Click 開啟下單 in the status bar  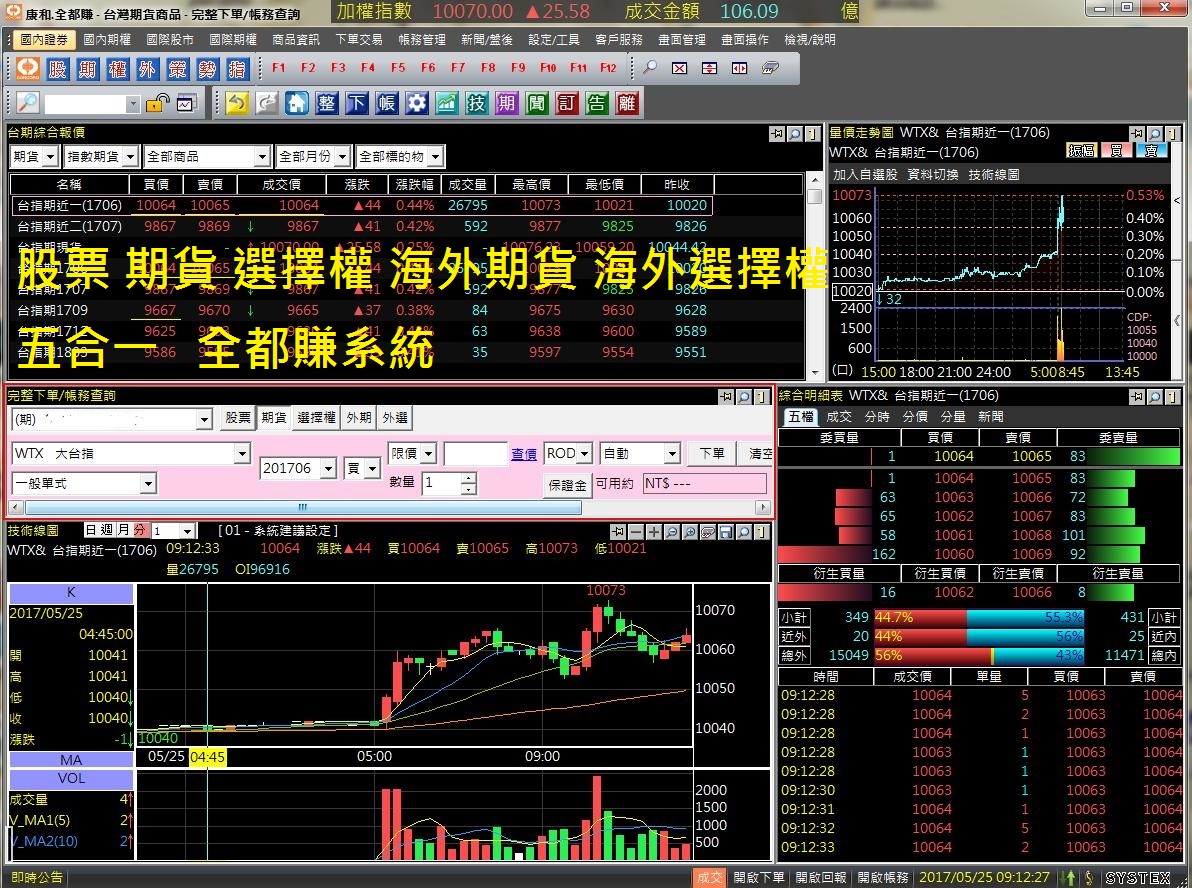coord(759,877)
